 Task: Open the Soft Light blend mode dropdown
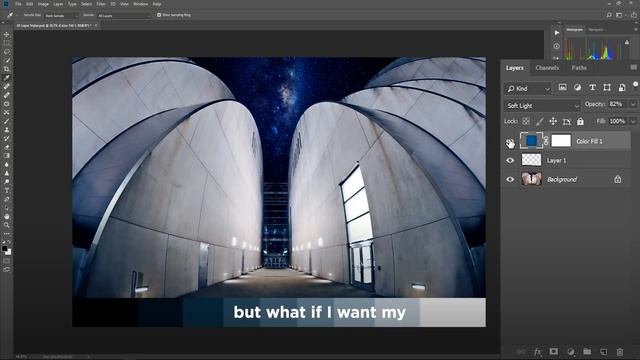542,106
